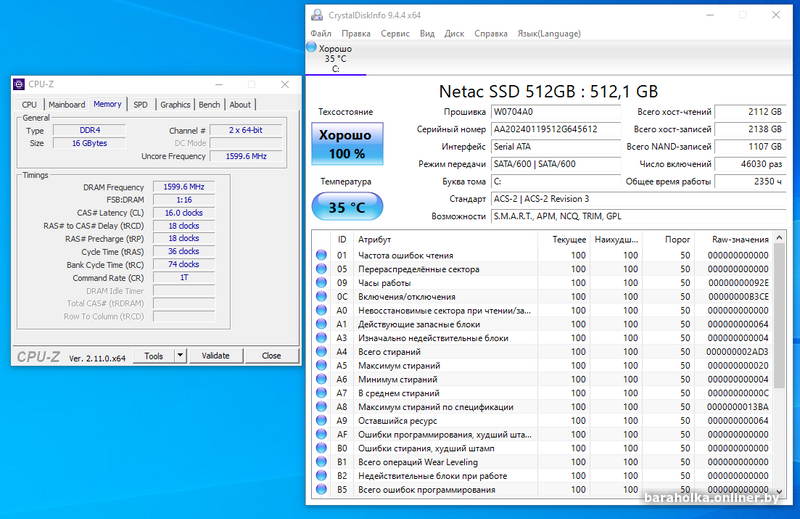The image size is (800, 519).
Task: Click status orb for A9 Оставшийся ресурс
Action: [321, 420]
